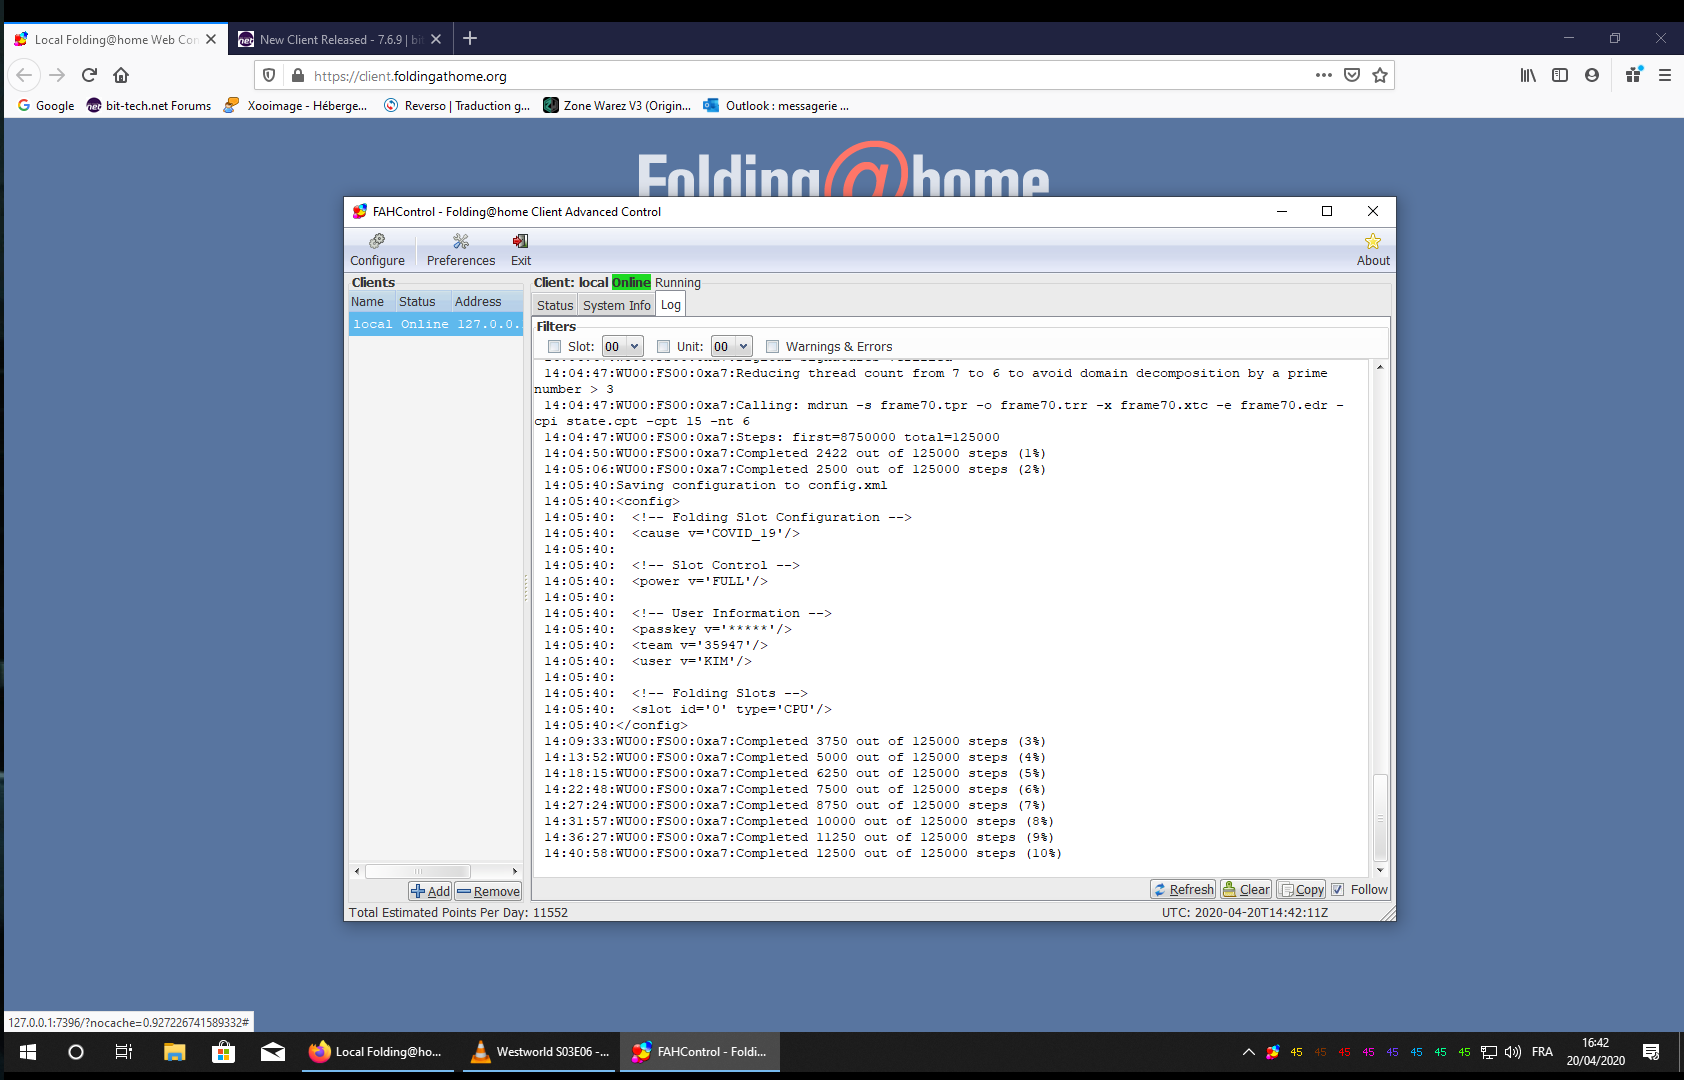The width and height of the screenshot is (1684, 1080).
Task: Click the log vertical scrollbar thumb
Action: point(1380,817)
